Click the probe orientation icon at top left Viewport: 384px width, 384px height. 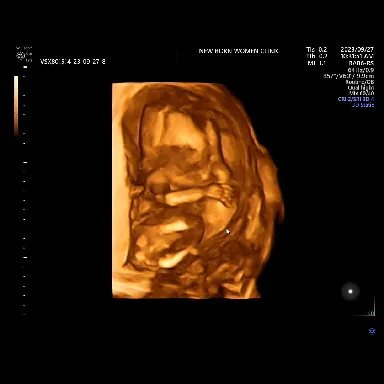21,55
